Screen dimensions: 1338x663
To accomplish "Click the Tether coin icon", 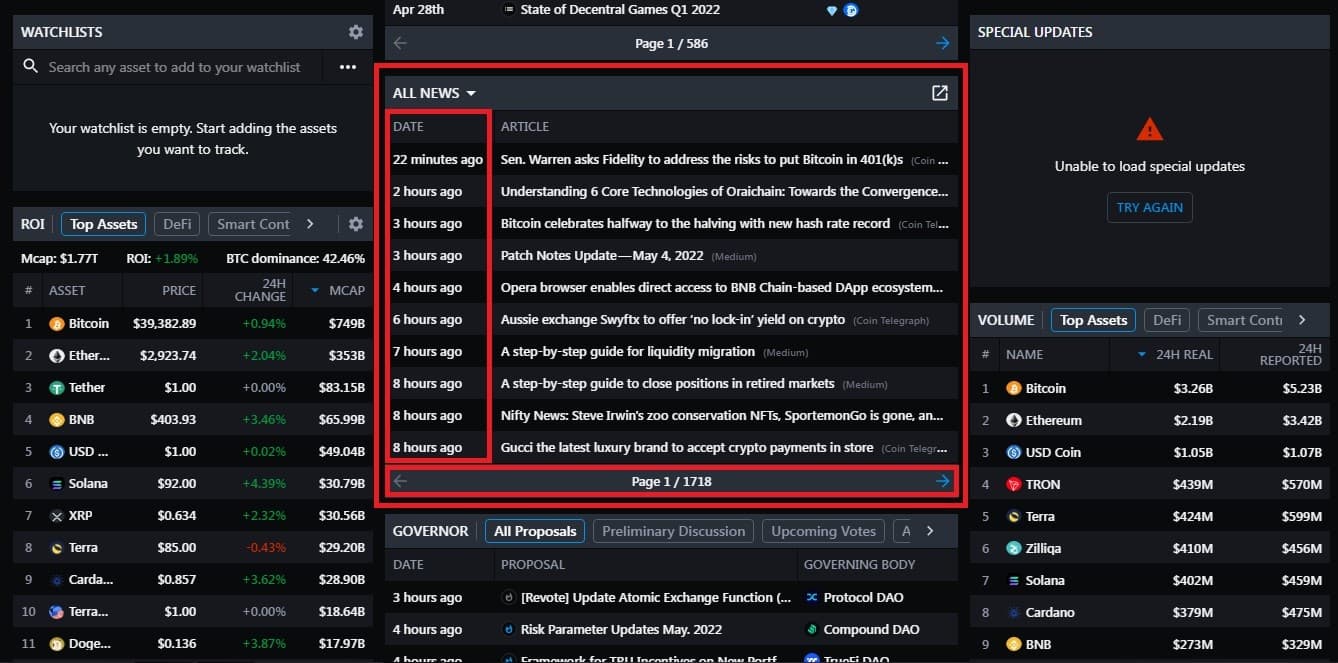I will click(x=57, y=388).
